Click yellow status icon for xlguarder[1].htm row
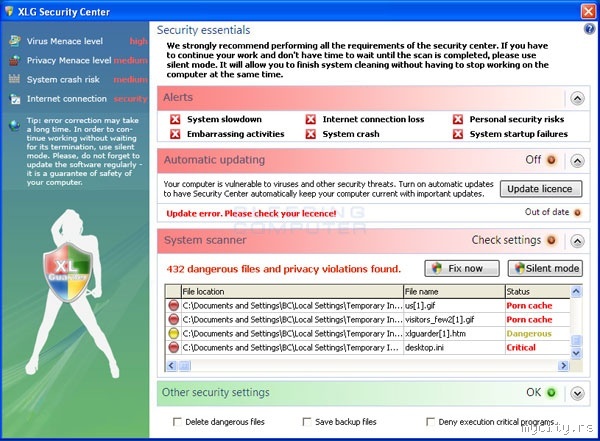 pos(173,333)
